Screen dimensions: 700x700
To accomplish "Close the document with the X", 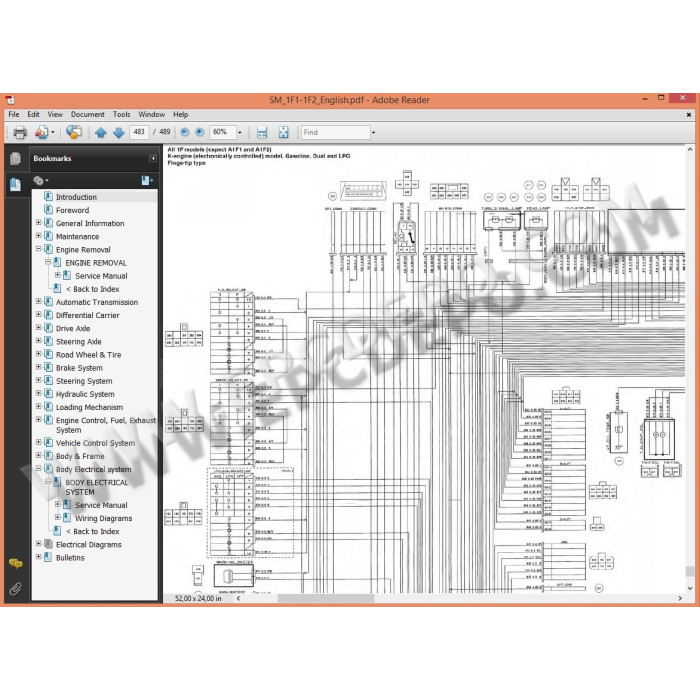I will (x=689, y=115).
